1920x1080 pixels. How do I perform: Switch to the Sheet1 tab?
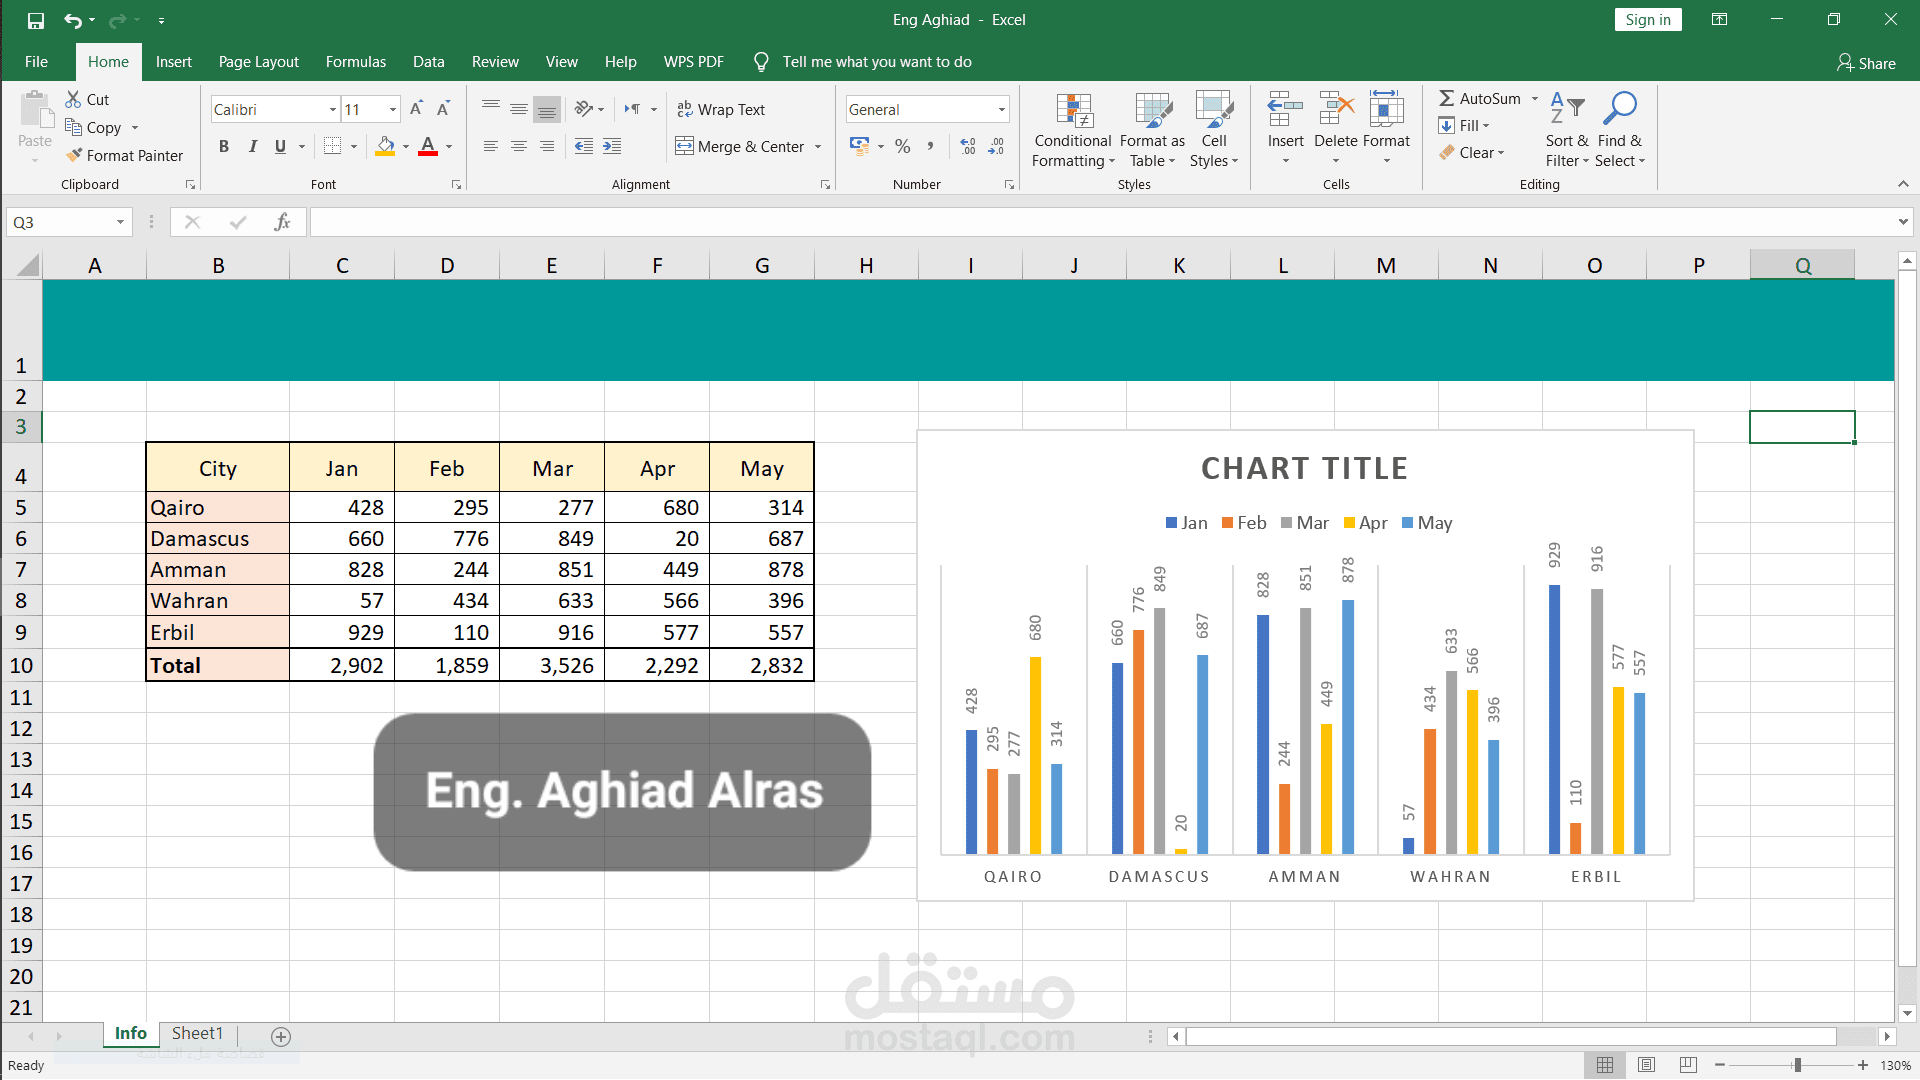tap(197, 1033)
